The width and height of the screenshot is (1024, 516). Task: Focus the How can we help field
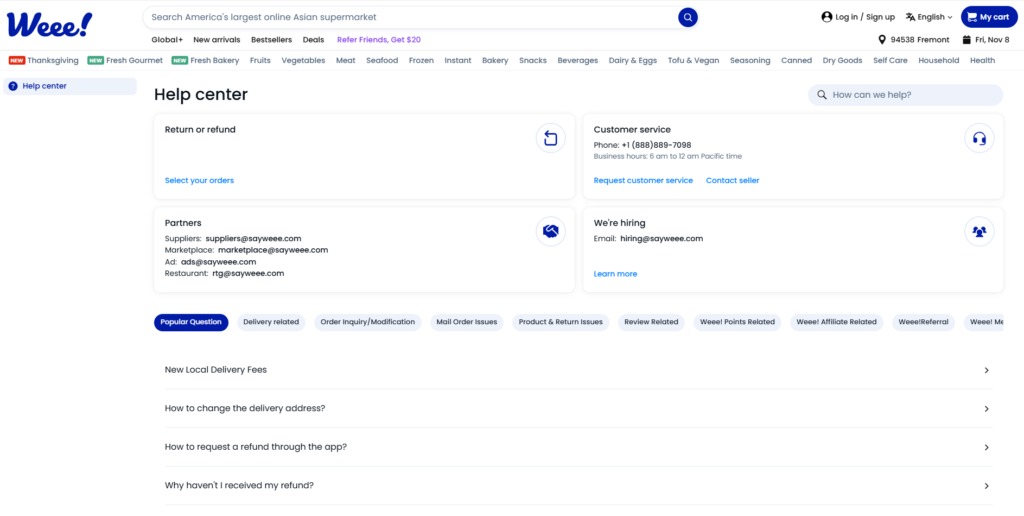point(905,95)
